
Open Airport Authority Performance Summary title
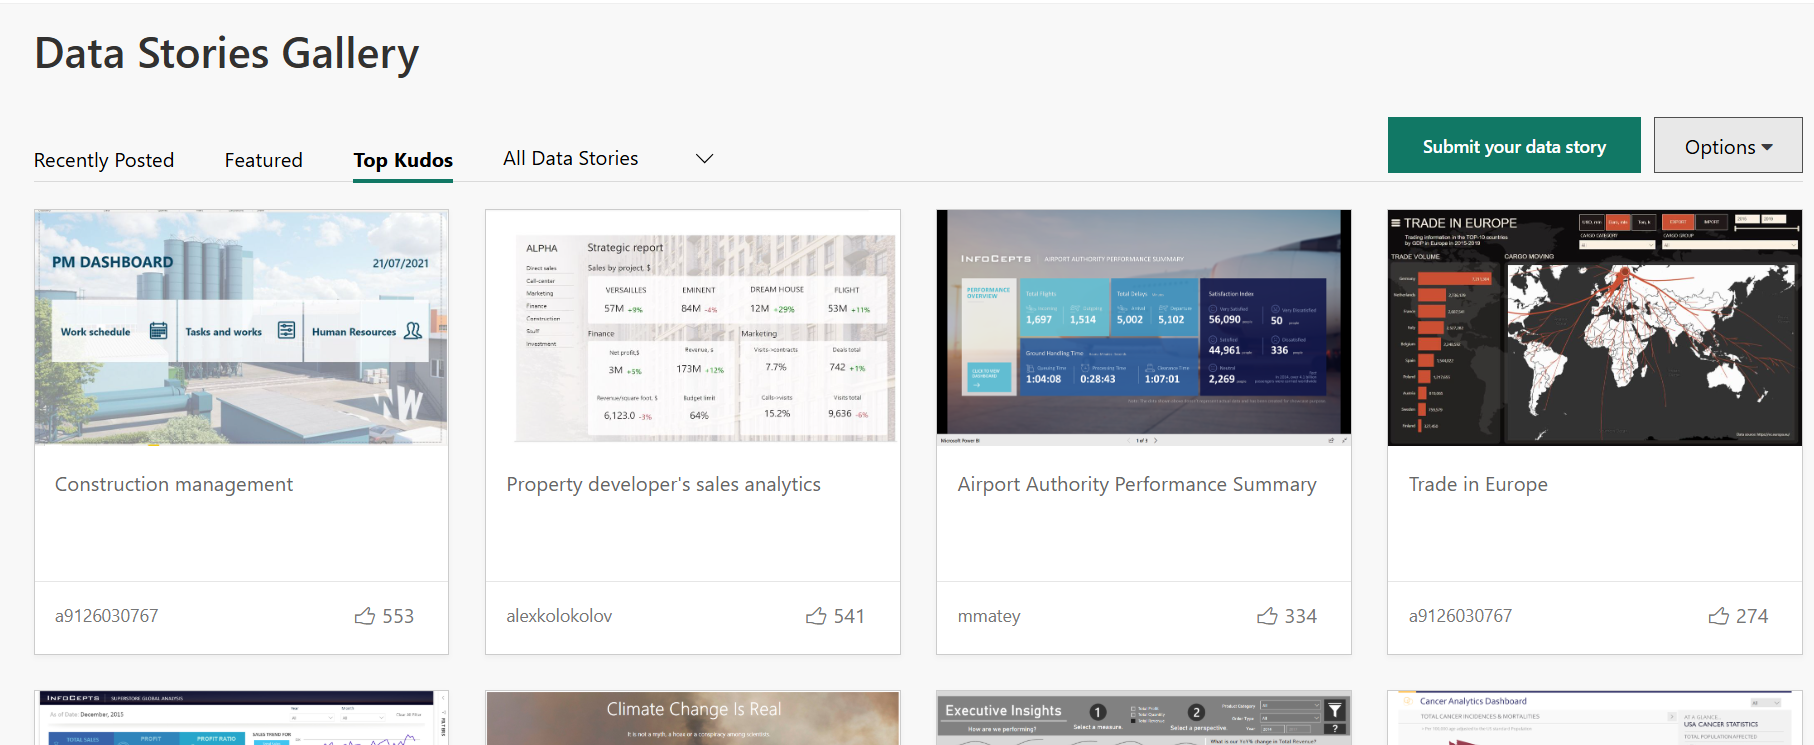point(1137,485)
